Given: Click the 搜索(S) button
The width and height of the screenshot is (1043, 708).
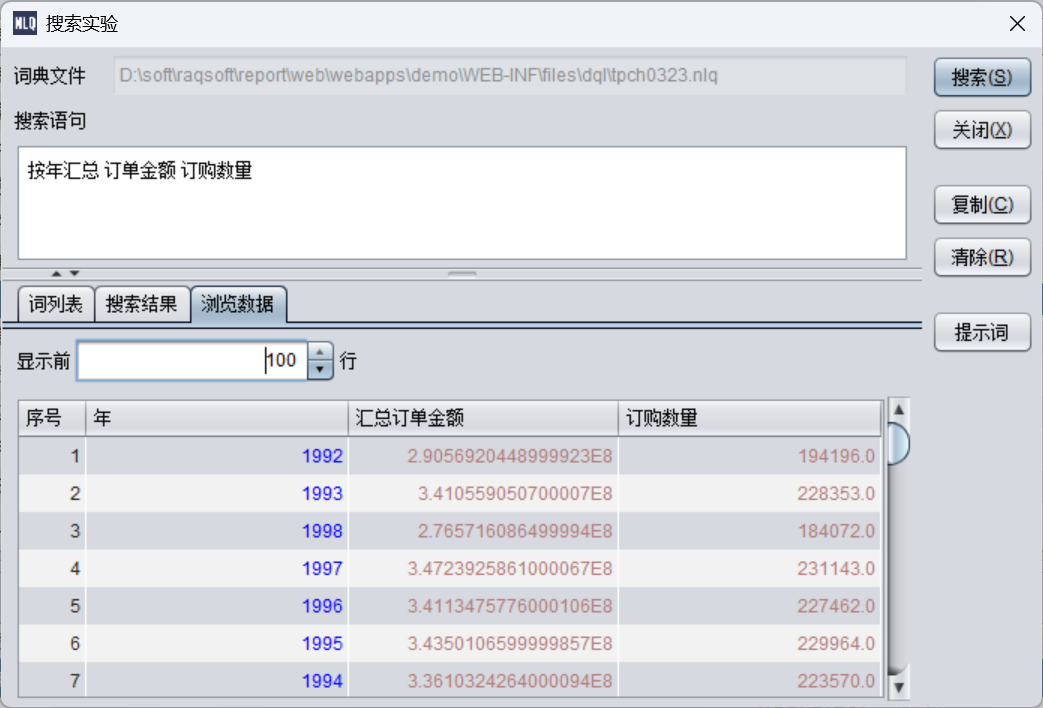Looking at the screenshot, I should tap(982, 77).
